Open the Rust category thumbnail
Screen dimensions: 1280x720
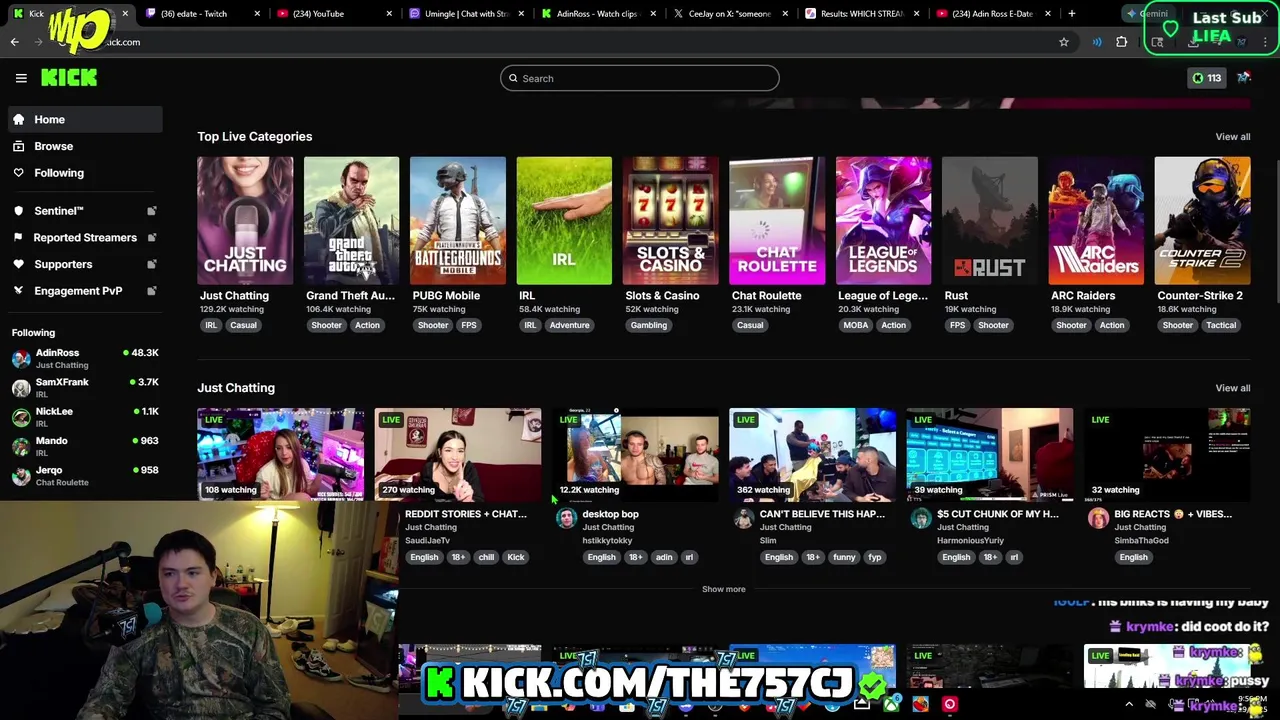(989, 220)
